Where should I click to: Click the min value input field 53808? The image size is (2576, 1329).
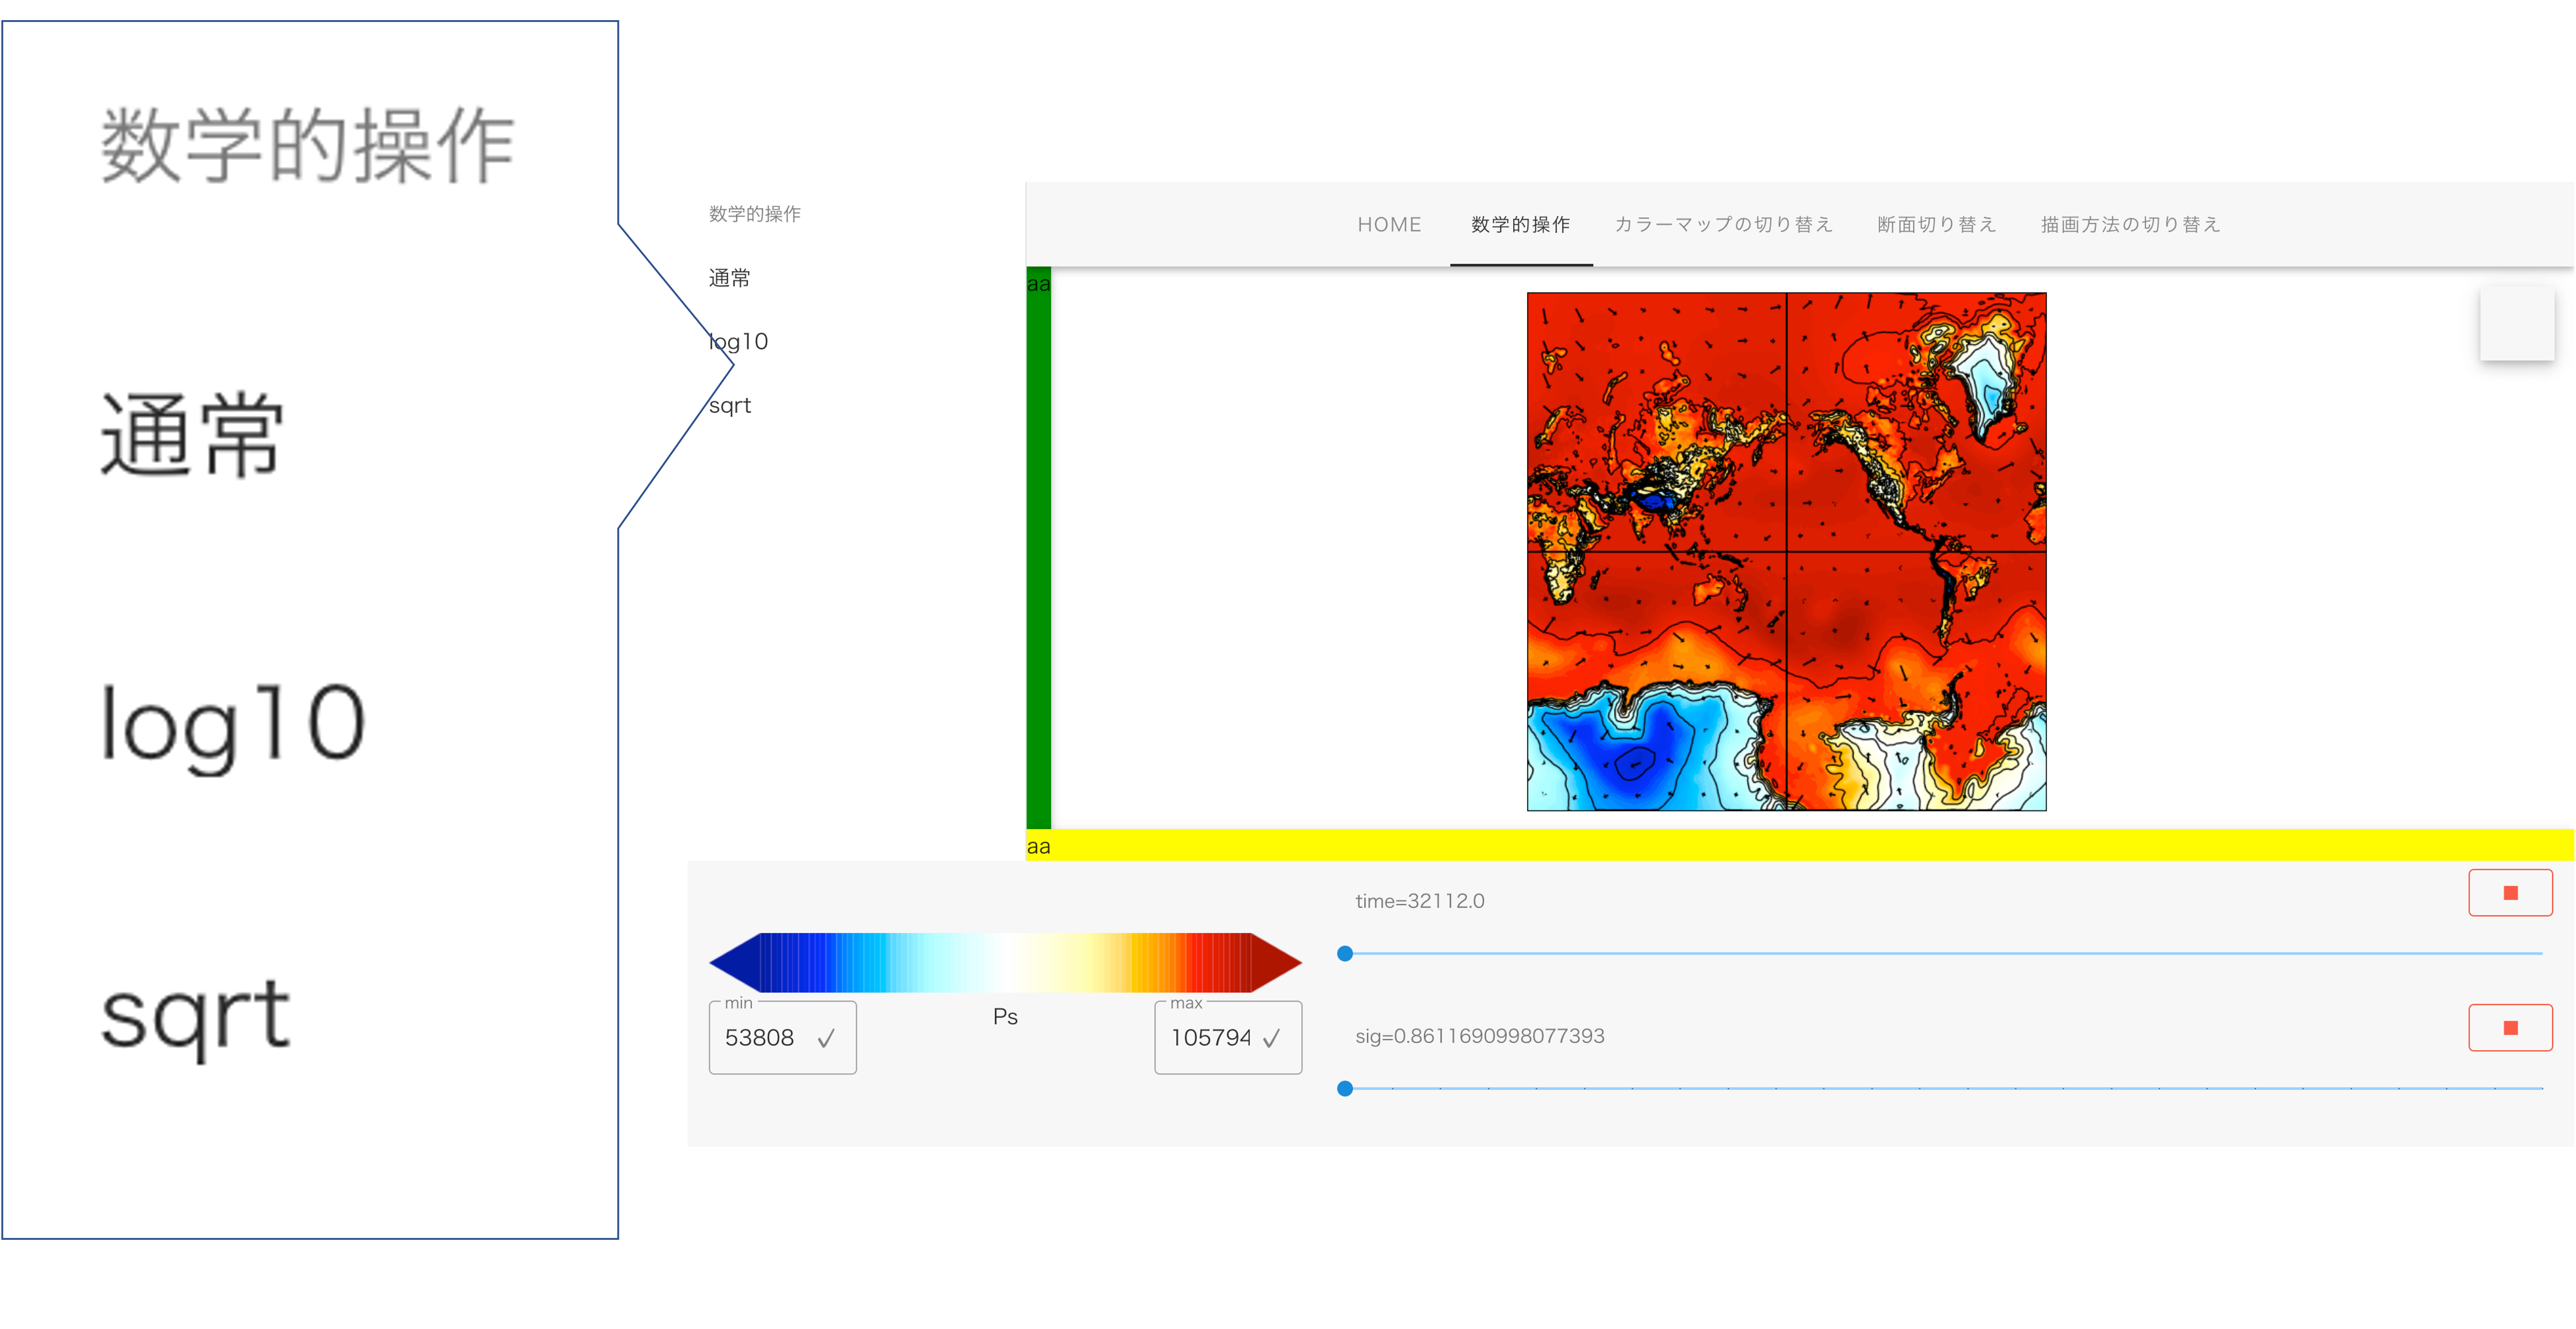(x=760, y=1038)
